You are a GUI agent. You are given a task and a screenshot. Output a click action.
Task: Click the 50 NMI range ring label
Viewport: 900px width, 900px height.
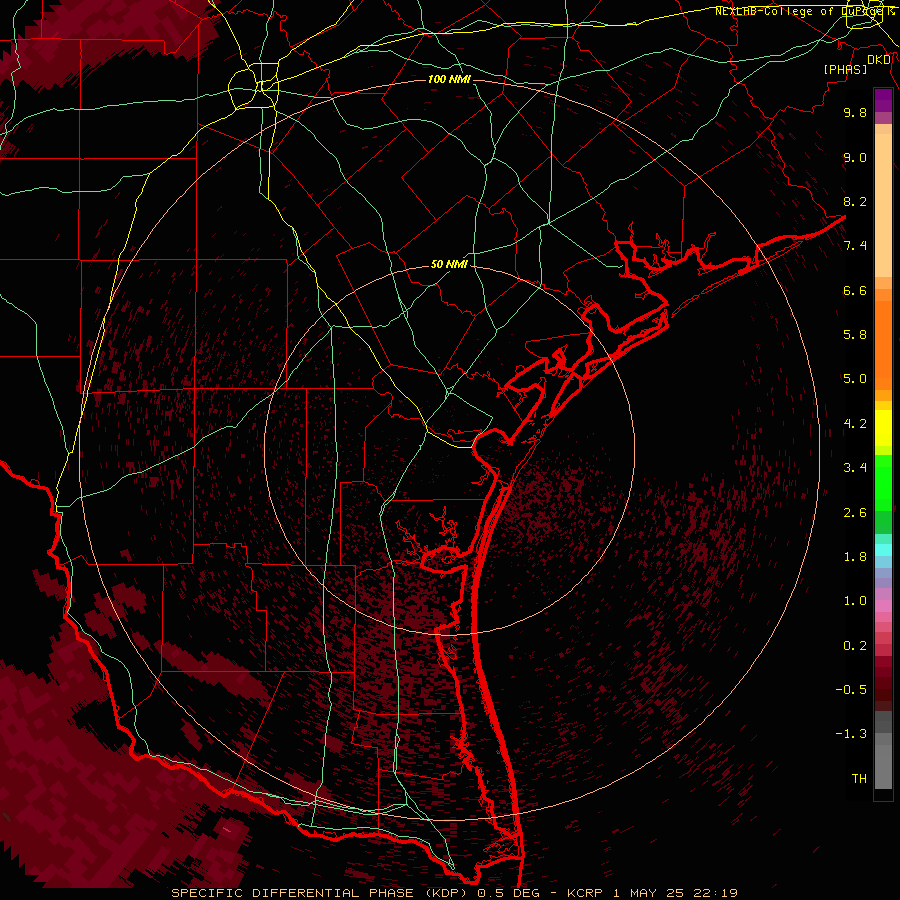449,264
